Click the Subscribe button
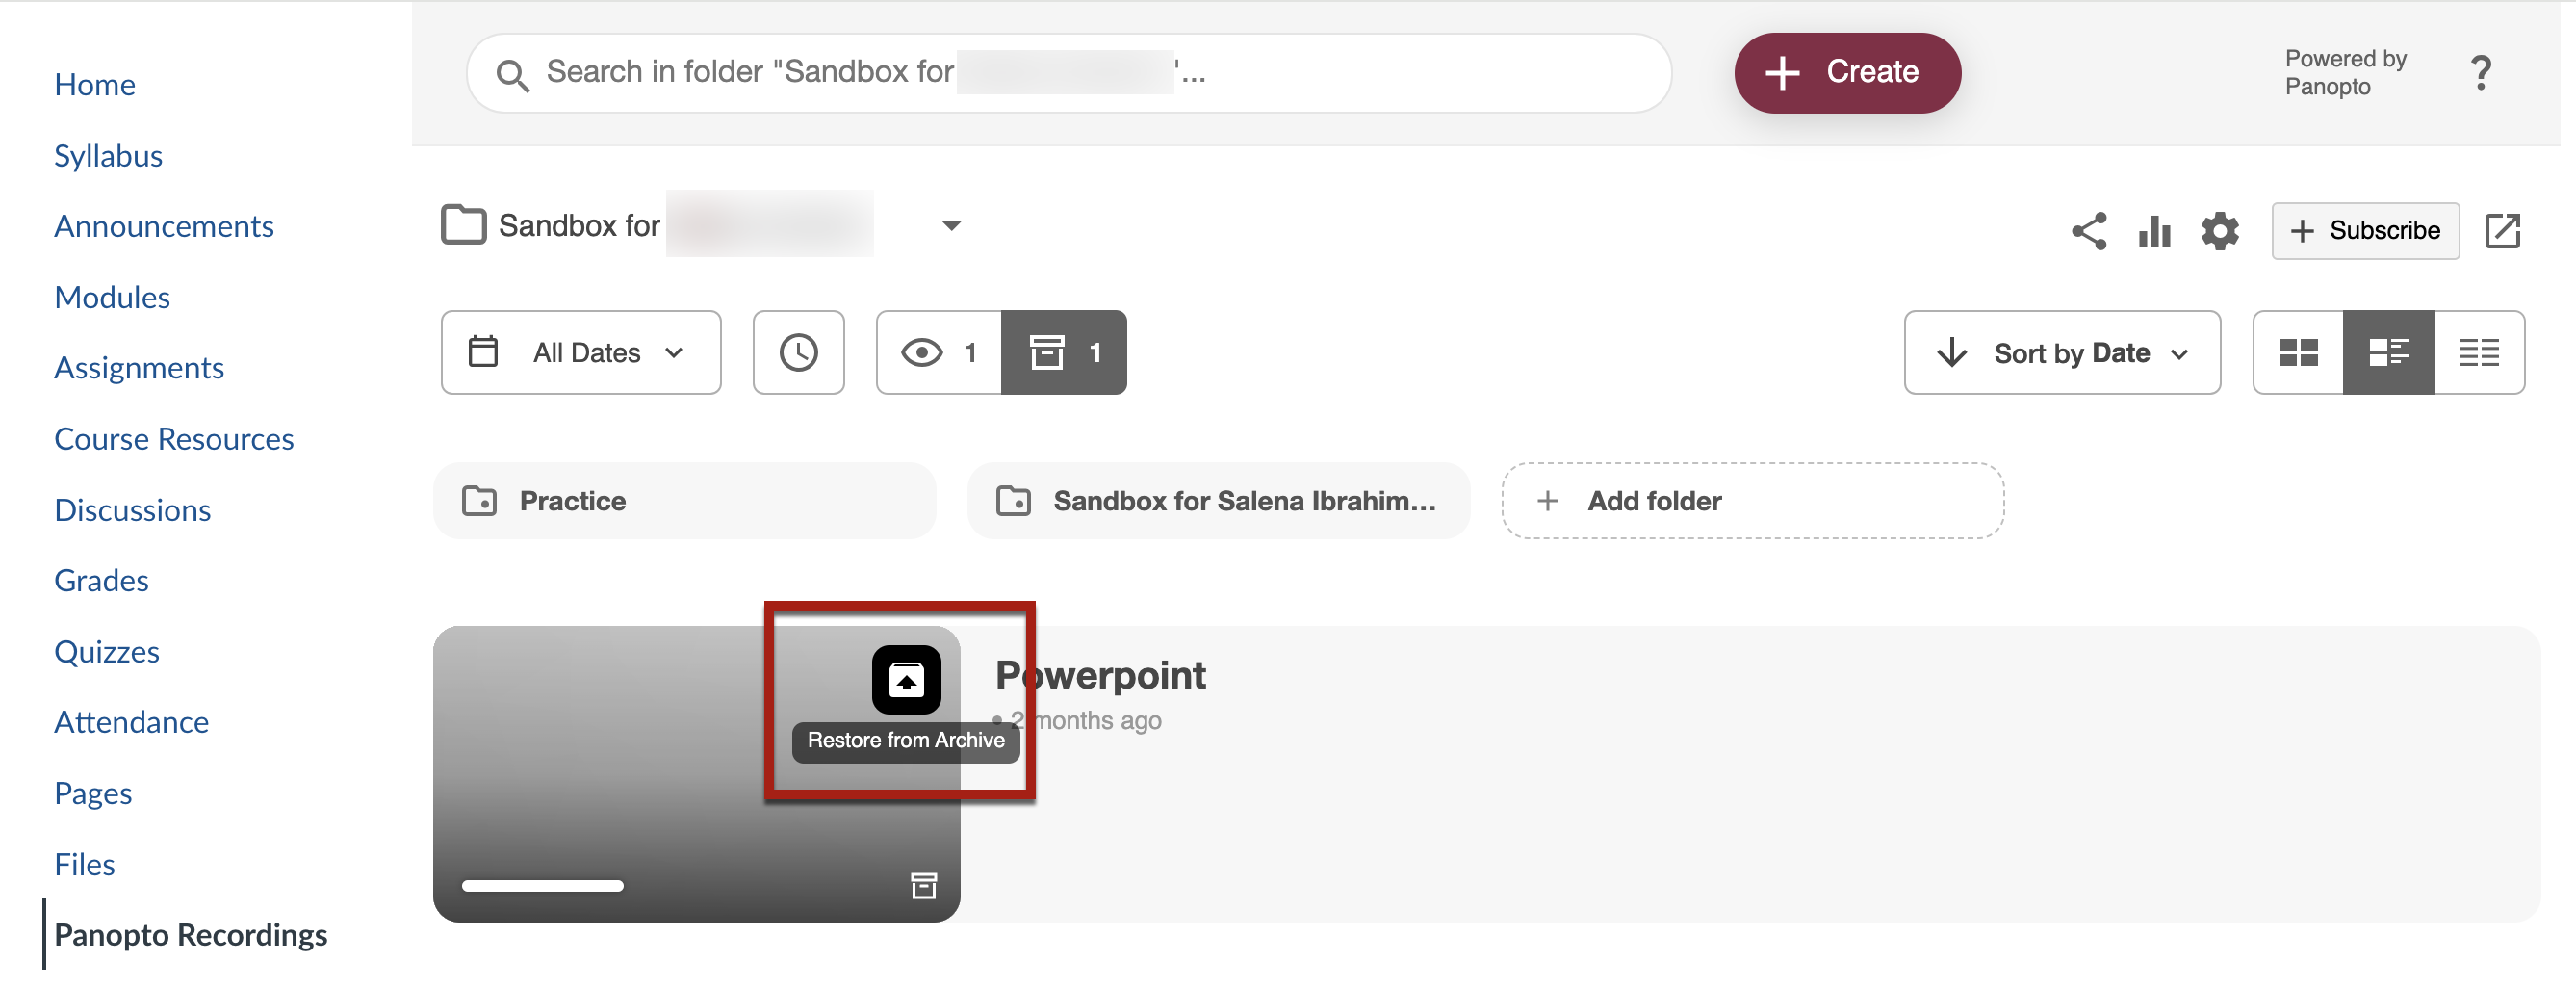The width and height of the screenshot is (2576, 988). pos(2365,231)
